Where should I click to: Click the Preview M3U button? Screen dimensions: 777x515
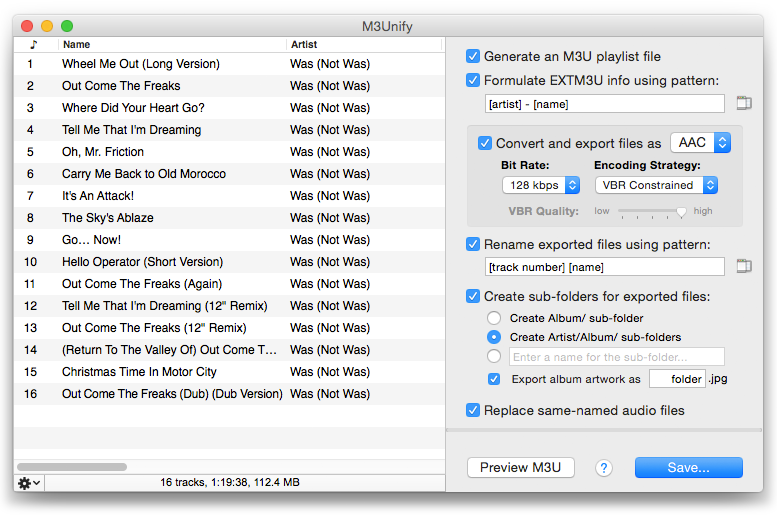(x=520, y=467)
